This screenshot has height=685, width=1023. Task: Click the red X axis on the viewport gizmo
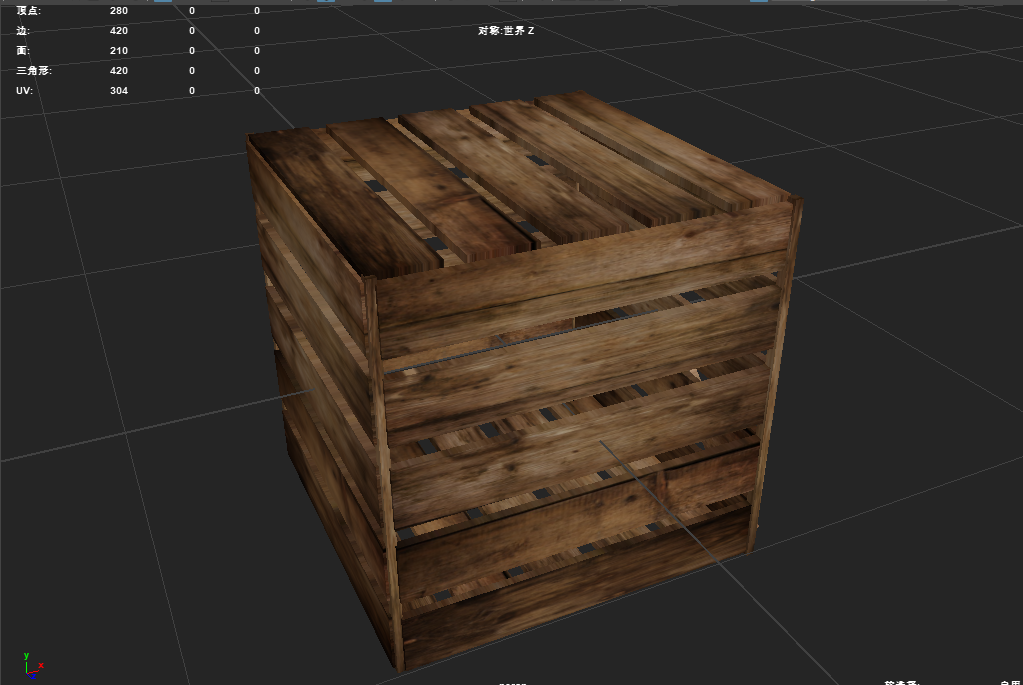coord(41,665)
